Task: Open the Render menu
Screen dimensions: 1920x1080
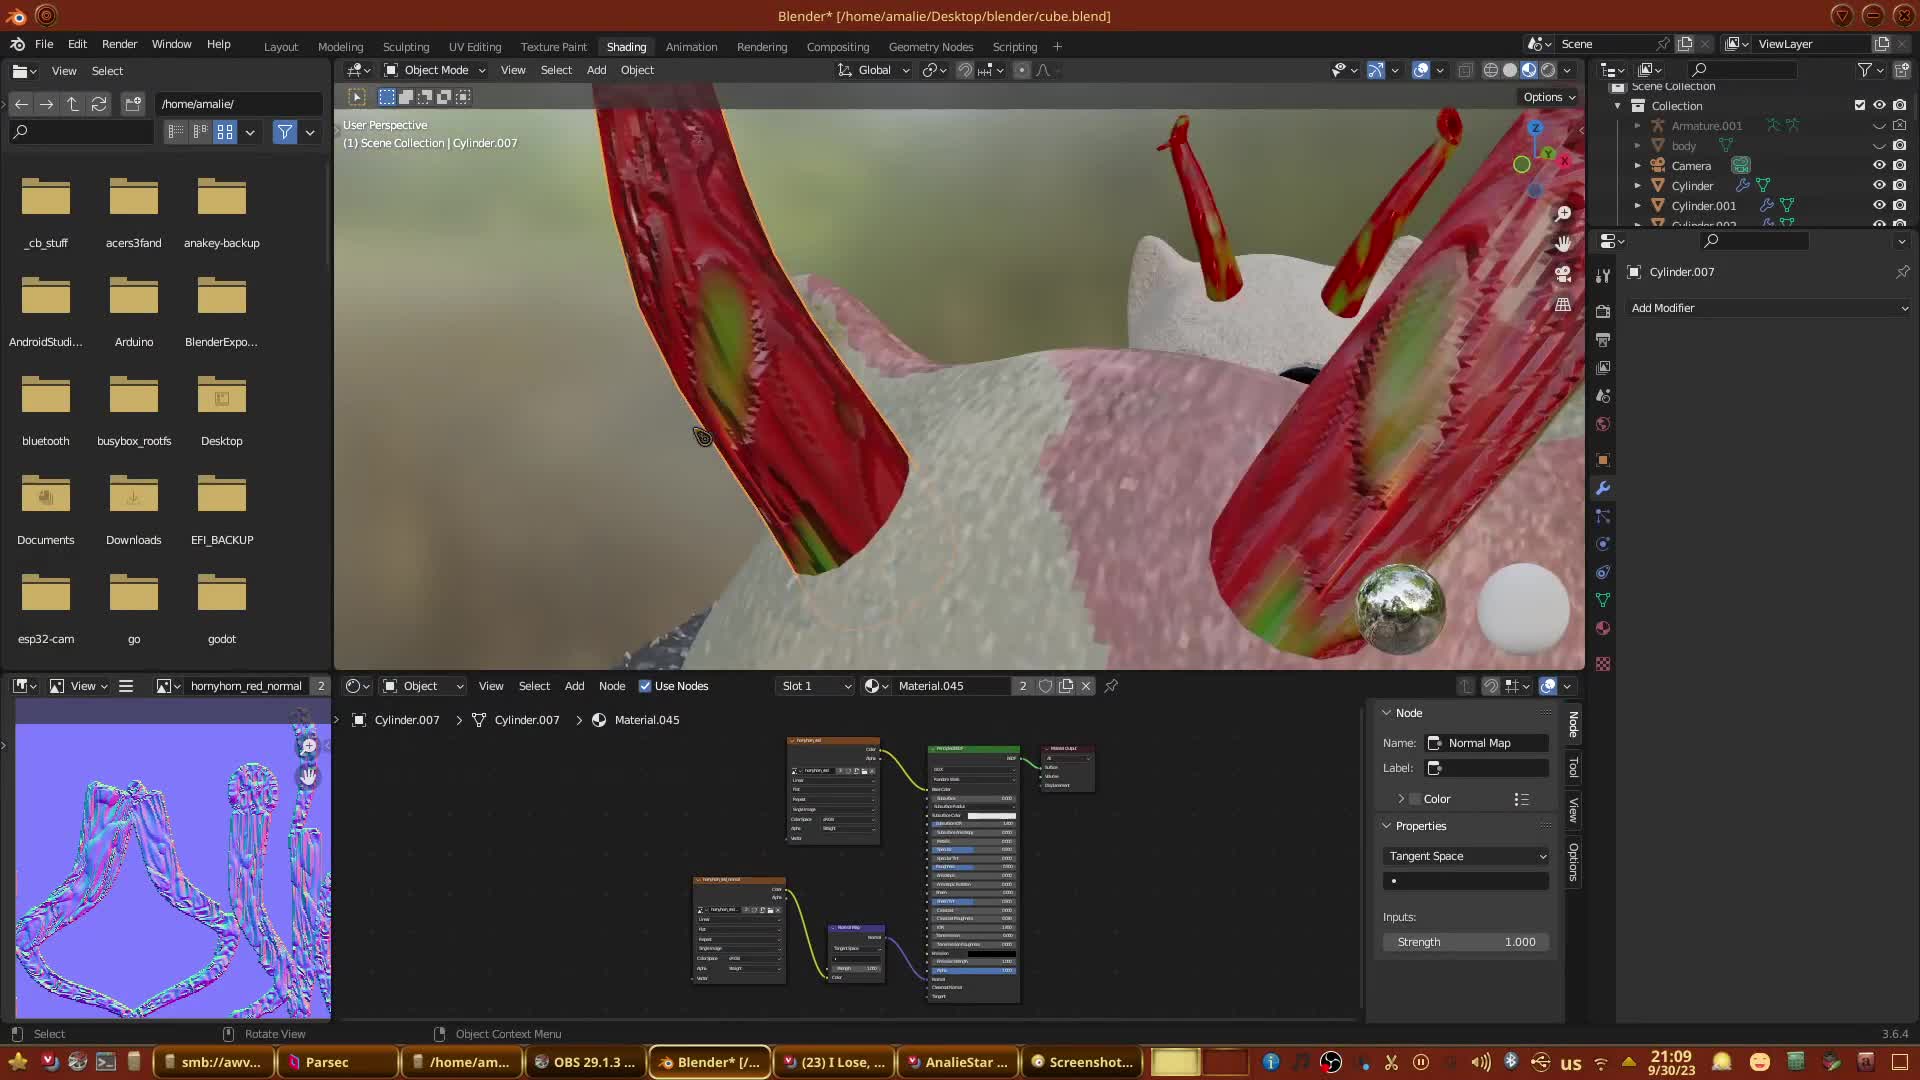Action: tap(119, 44)
